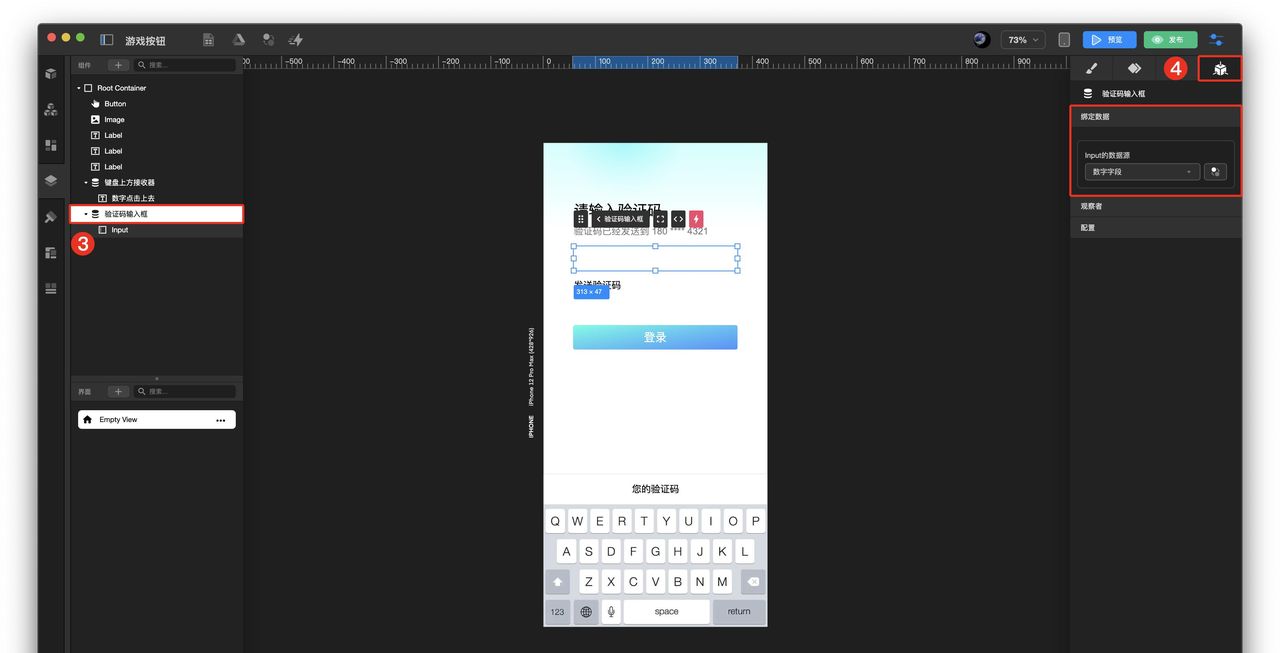Click the fullscreen frame icon on canvas toolbar
This screenshot has height=653, width=1280.
tap(660, 219)
